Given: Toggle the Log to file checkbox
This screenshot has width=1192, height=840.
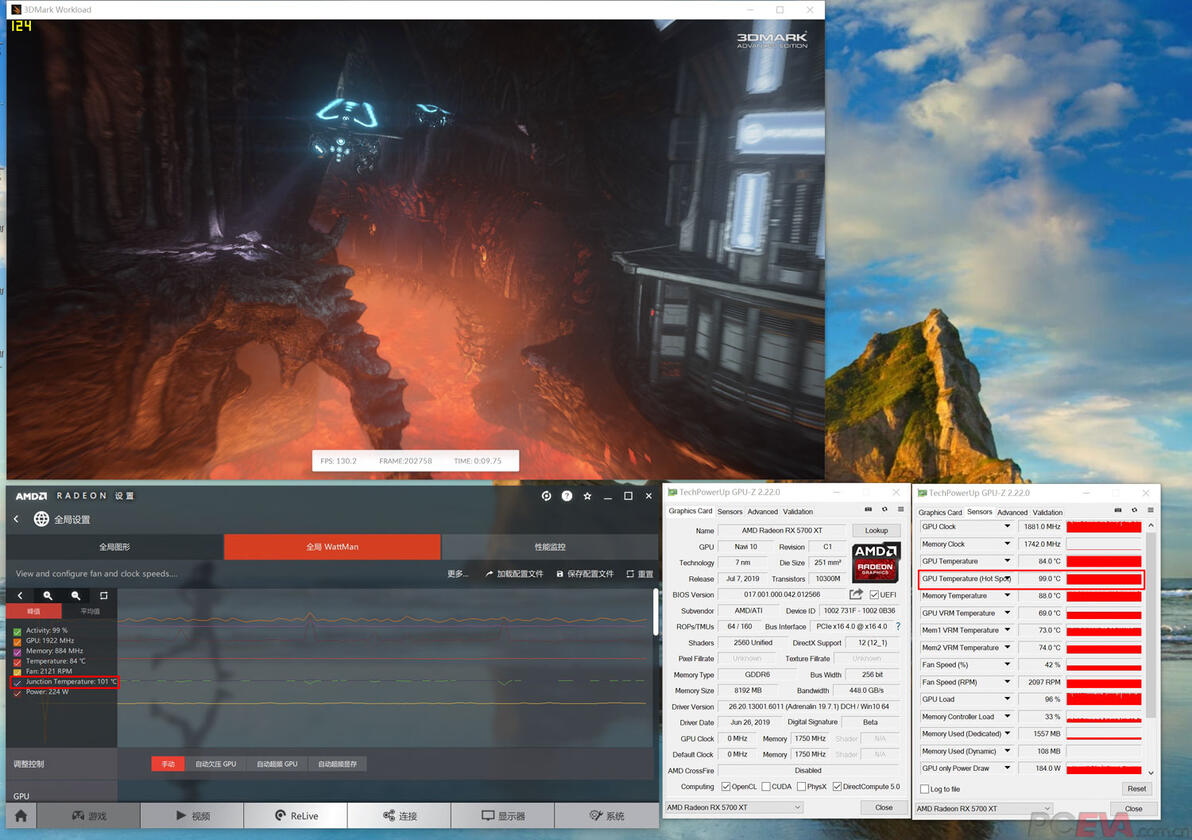Looking at the screenshot, I should pos(925,789).
